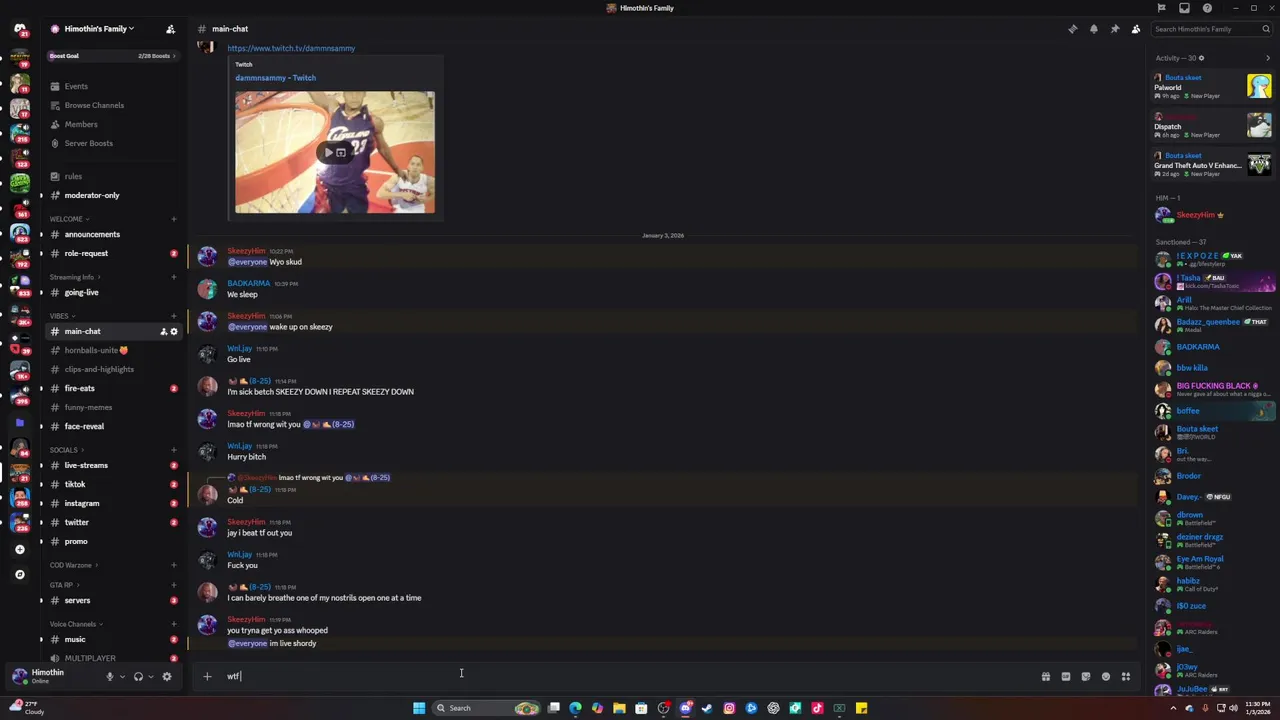Screen dimensions: 1280x720
Task: Expand the COD Warzone category
Action: [x=74, y=565]
